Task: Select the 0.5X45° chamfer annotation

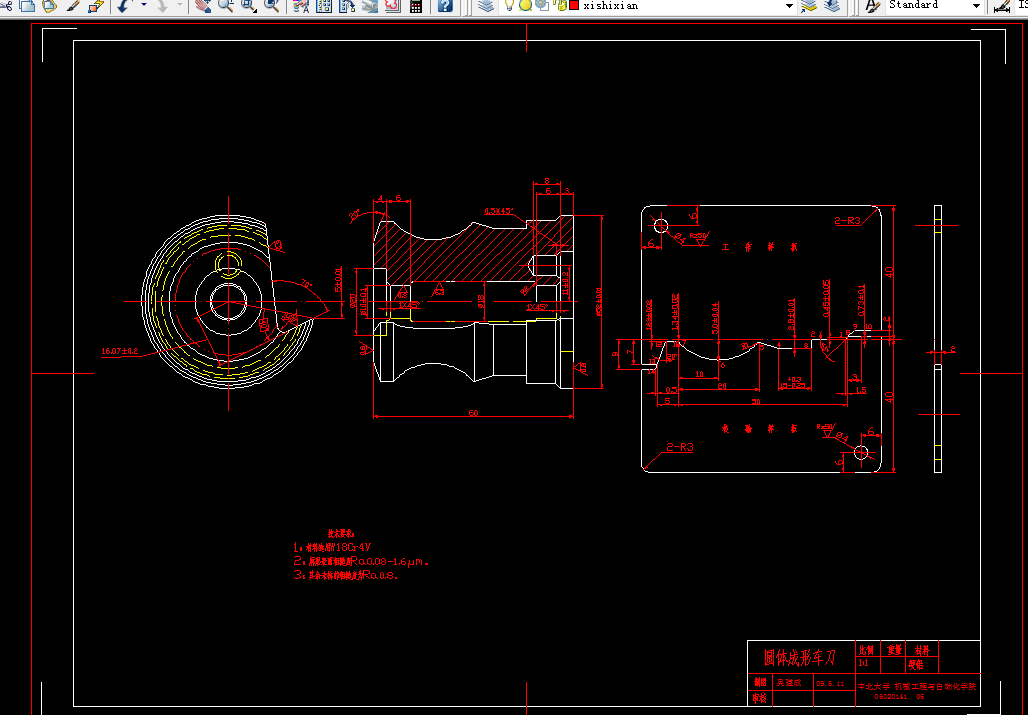Action: (x=499, y=211)
